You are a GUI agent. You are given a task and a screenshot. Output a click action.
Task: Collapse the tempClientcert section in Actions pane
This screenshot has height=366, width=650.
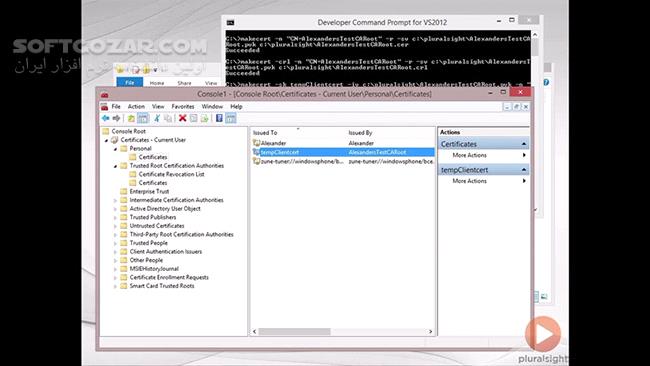point(524,170)
